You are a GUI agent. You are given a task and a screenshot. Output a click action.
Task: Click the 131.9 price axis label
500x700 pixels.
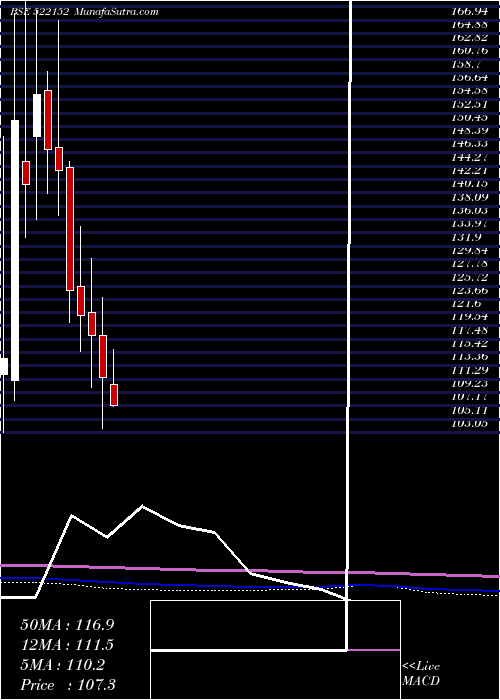click(x=467, y=237)
